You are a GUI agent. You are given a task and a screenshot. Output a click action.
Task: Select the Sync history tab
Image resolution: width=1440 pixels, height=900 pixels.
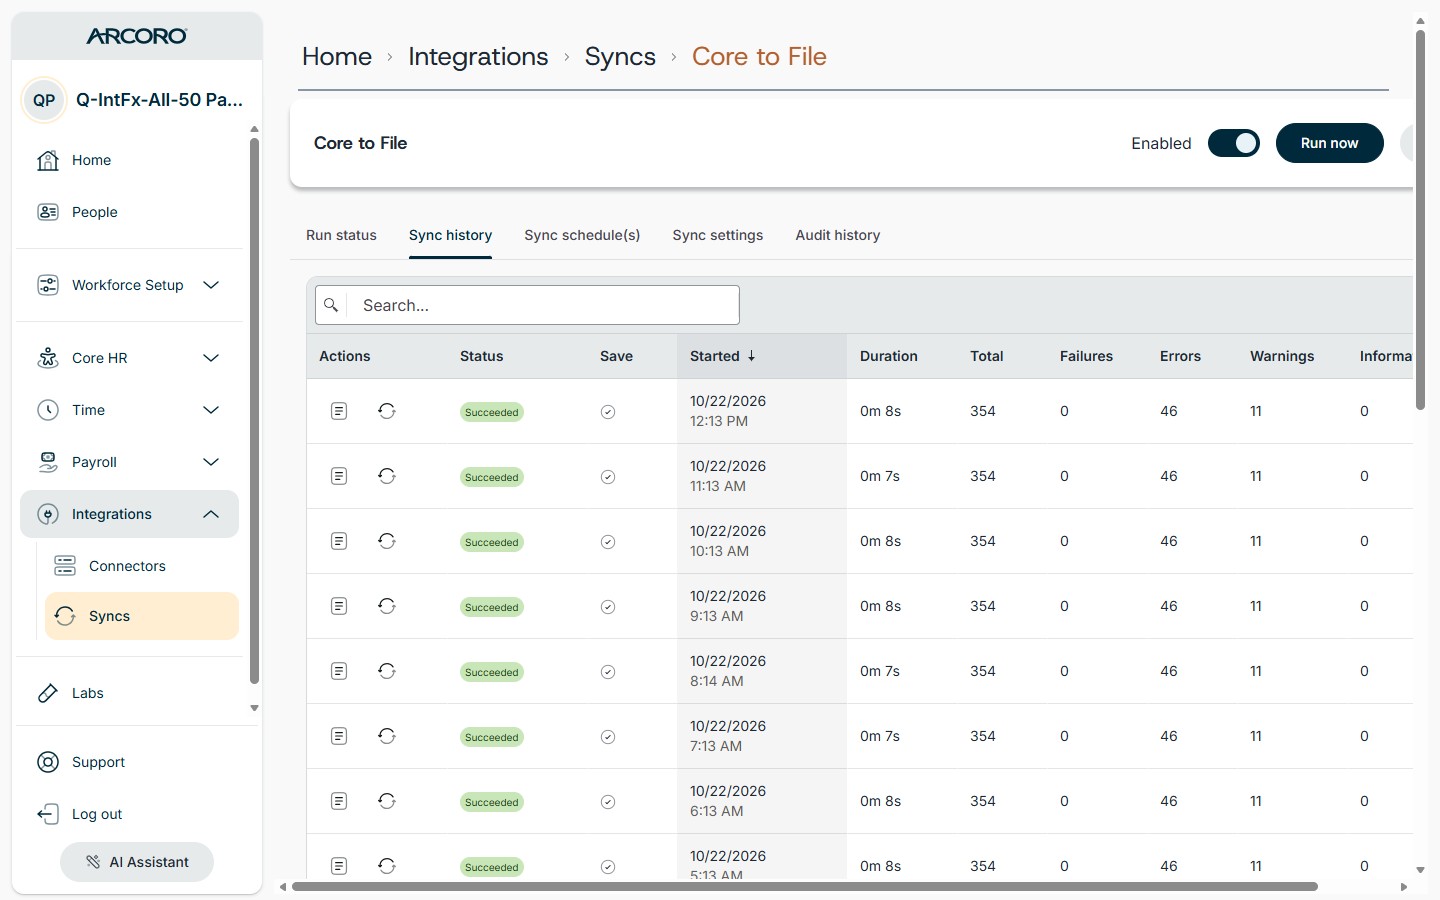(450, 235)
